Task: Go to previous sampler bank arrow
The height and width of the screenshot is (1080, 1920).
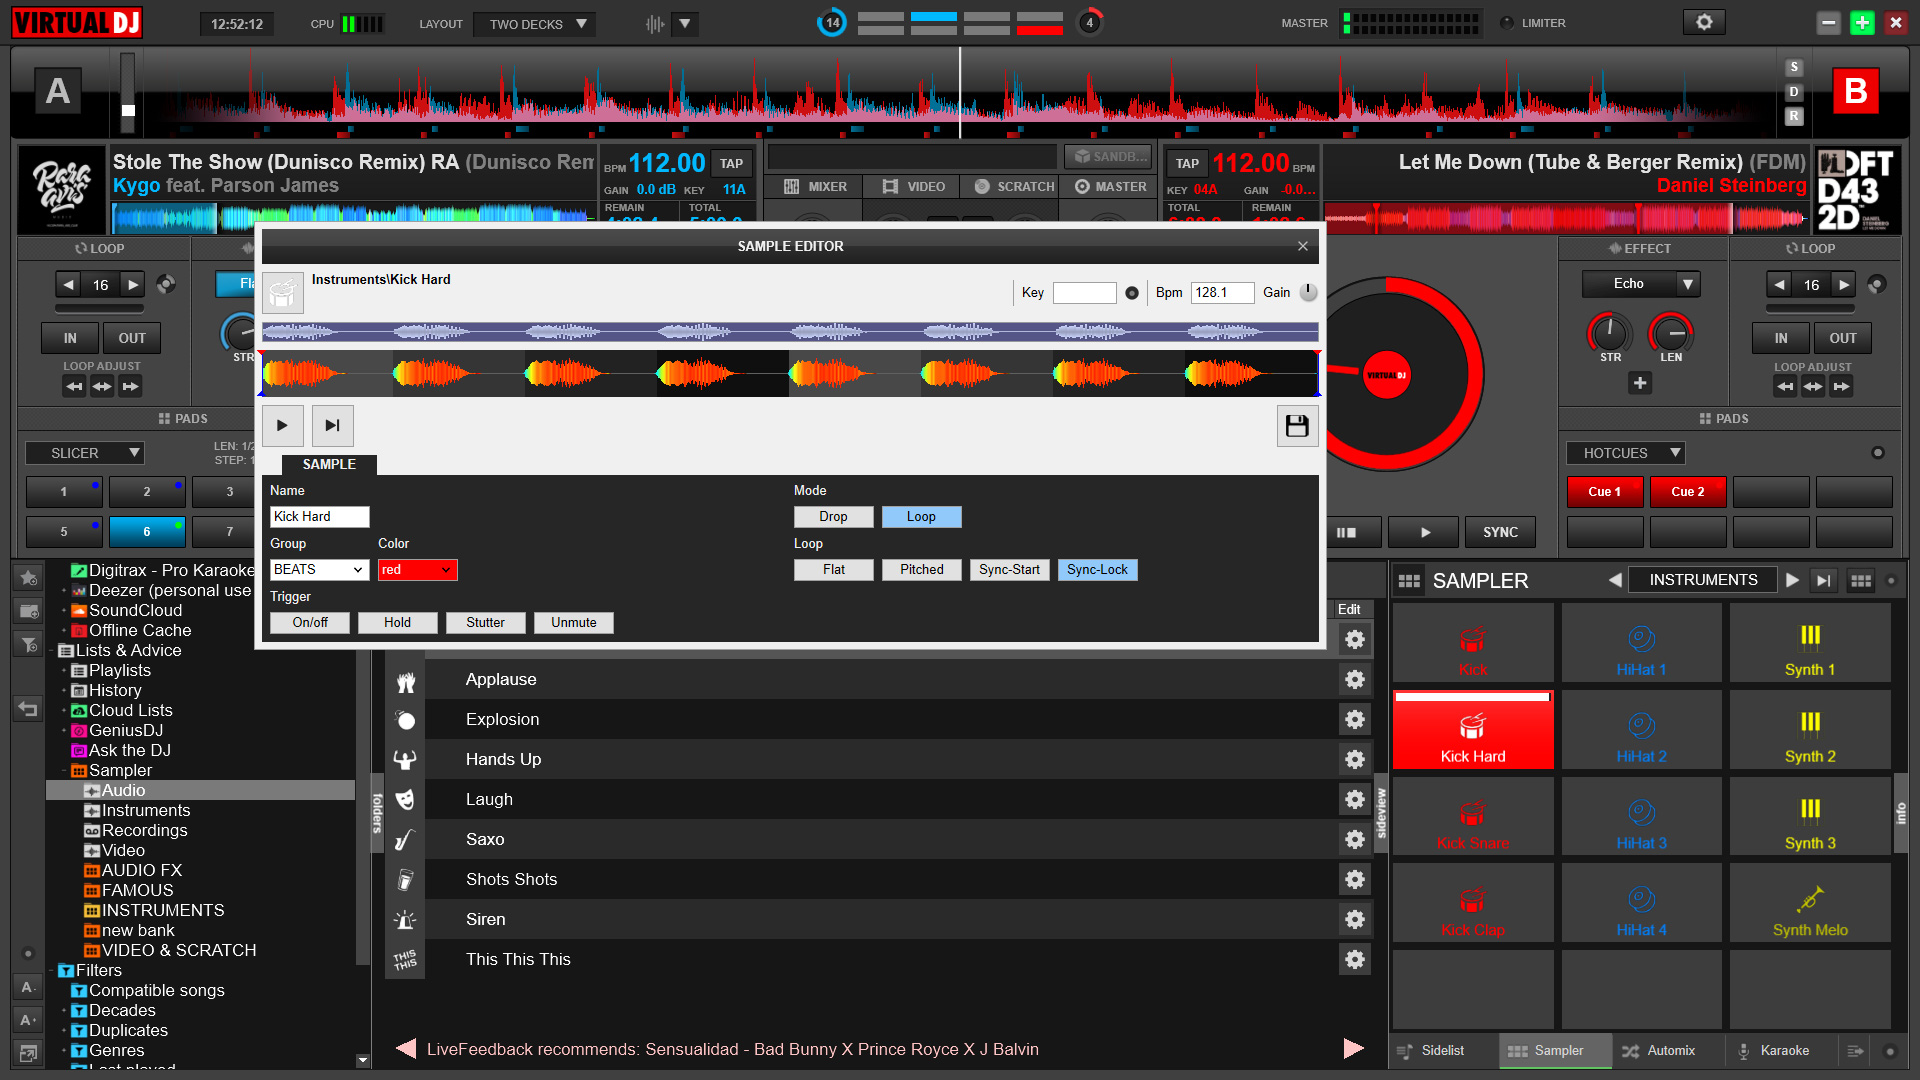Action: pos(1614,580)
